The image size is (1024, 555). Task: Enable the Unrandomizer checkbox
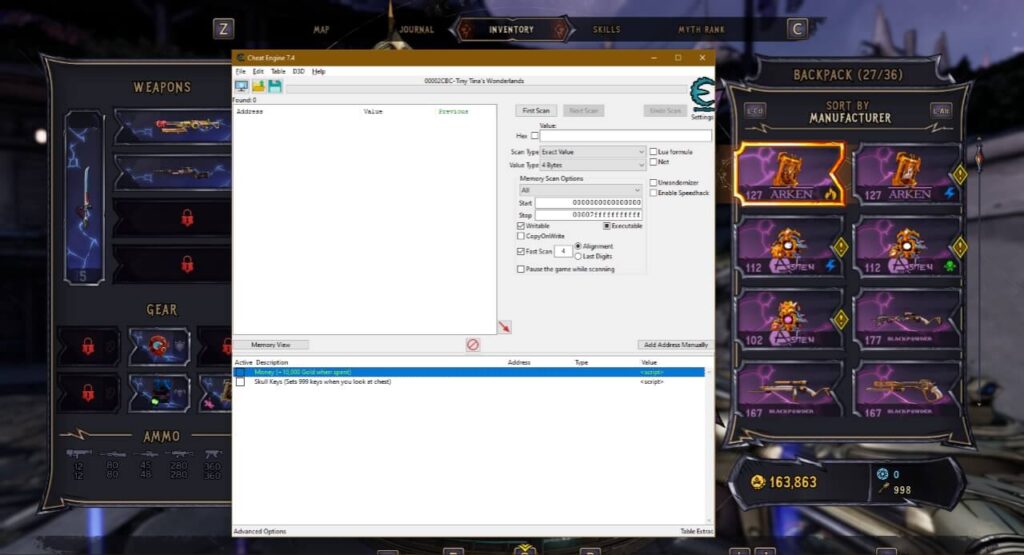pyautogui.click(x=653, y=183)
